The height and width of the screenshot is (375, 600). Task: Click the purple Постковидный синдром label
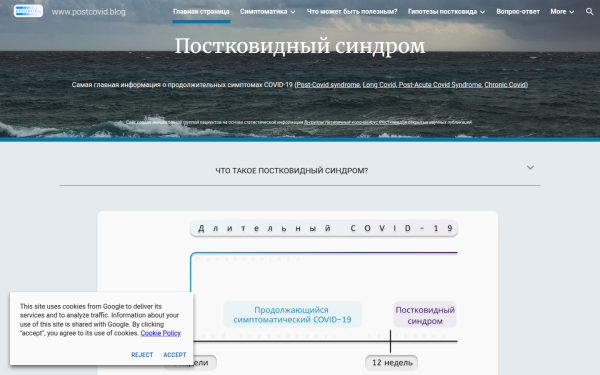click(x=425, y=315)
